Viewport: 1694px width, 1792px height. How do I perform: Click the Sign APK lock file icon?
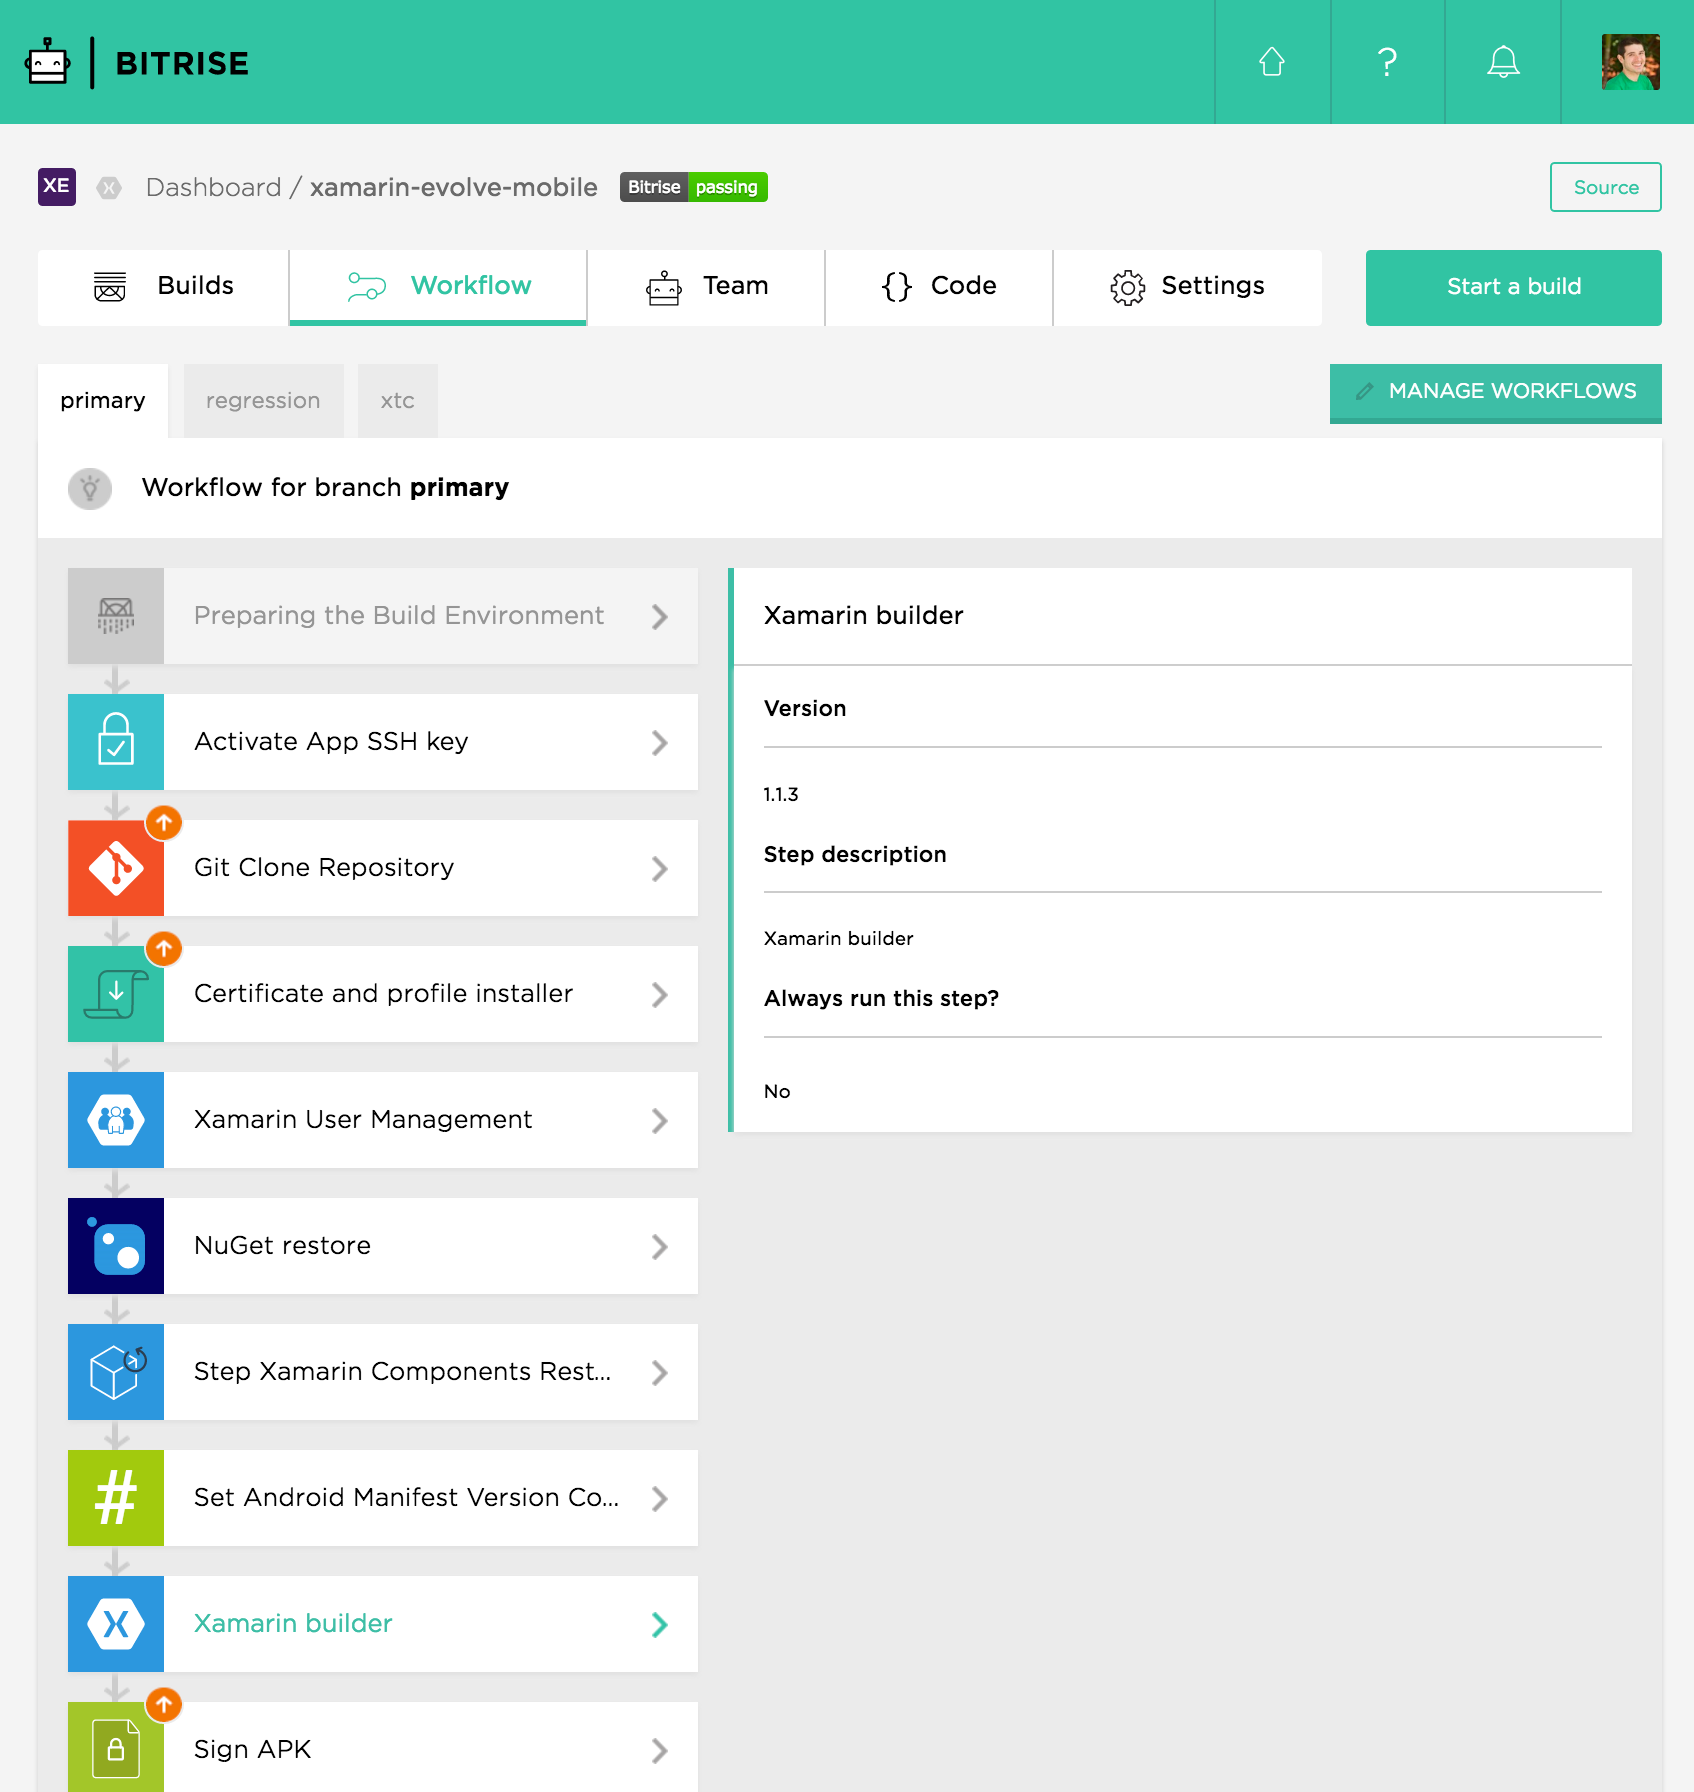click(116, 1748)
